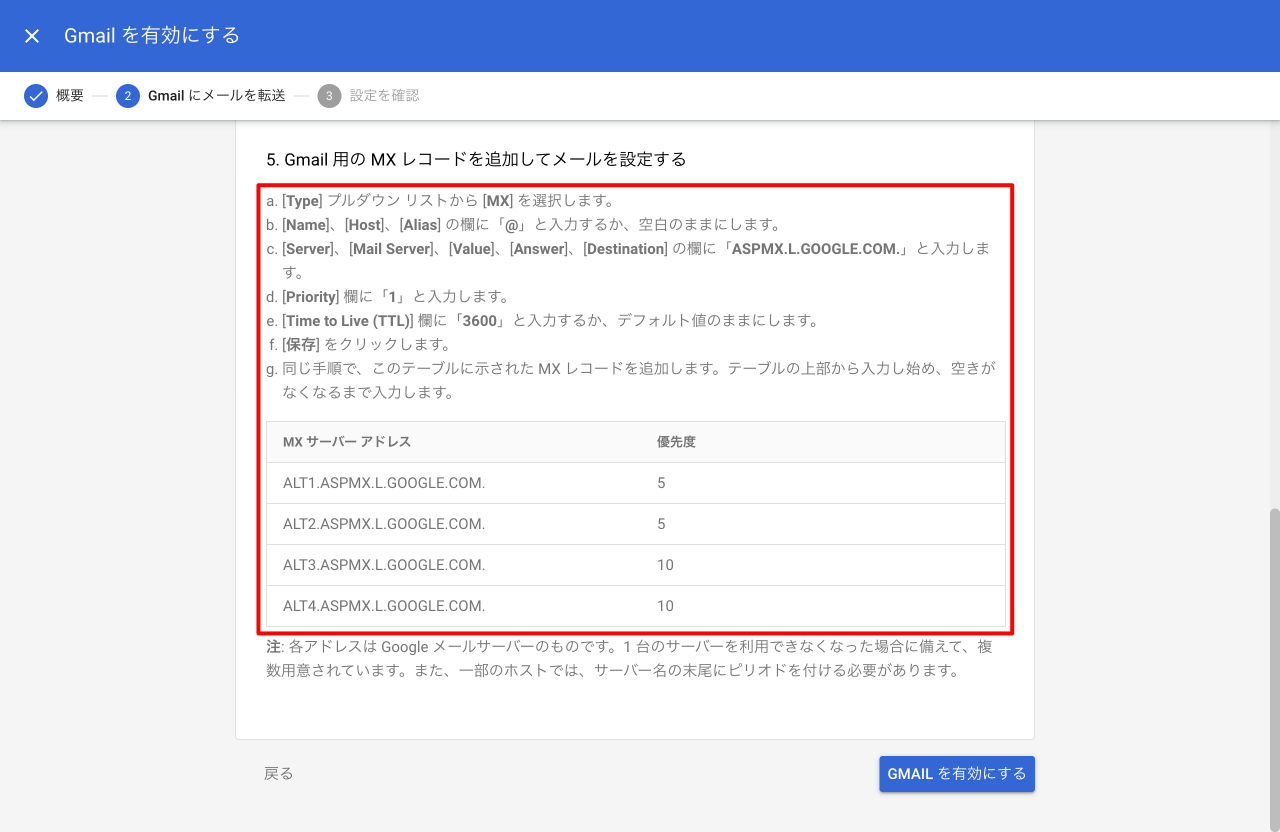
Task: Click step a text about [Type] プルダウン
Action: 448,201
